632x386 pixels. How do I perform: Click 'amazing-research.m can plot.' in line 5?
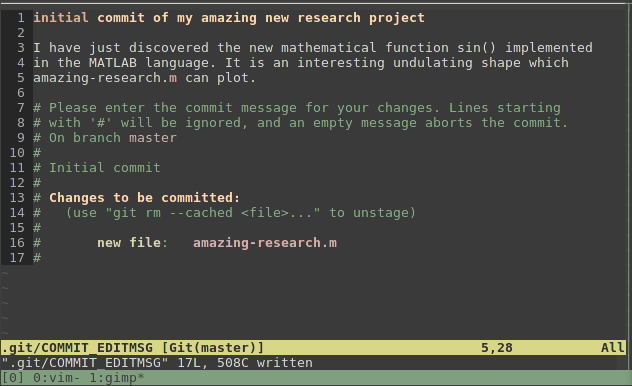(144, 78)
